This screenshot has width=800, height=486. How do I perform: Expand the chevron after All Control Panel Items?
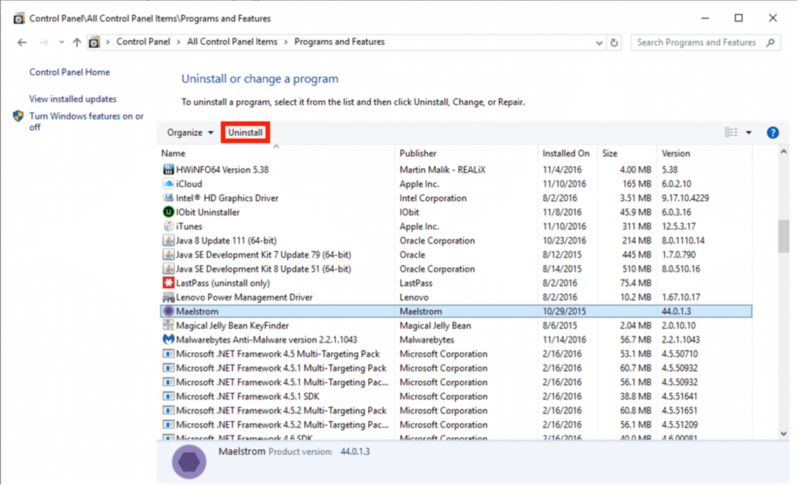coord(286,42)
